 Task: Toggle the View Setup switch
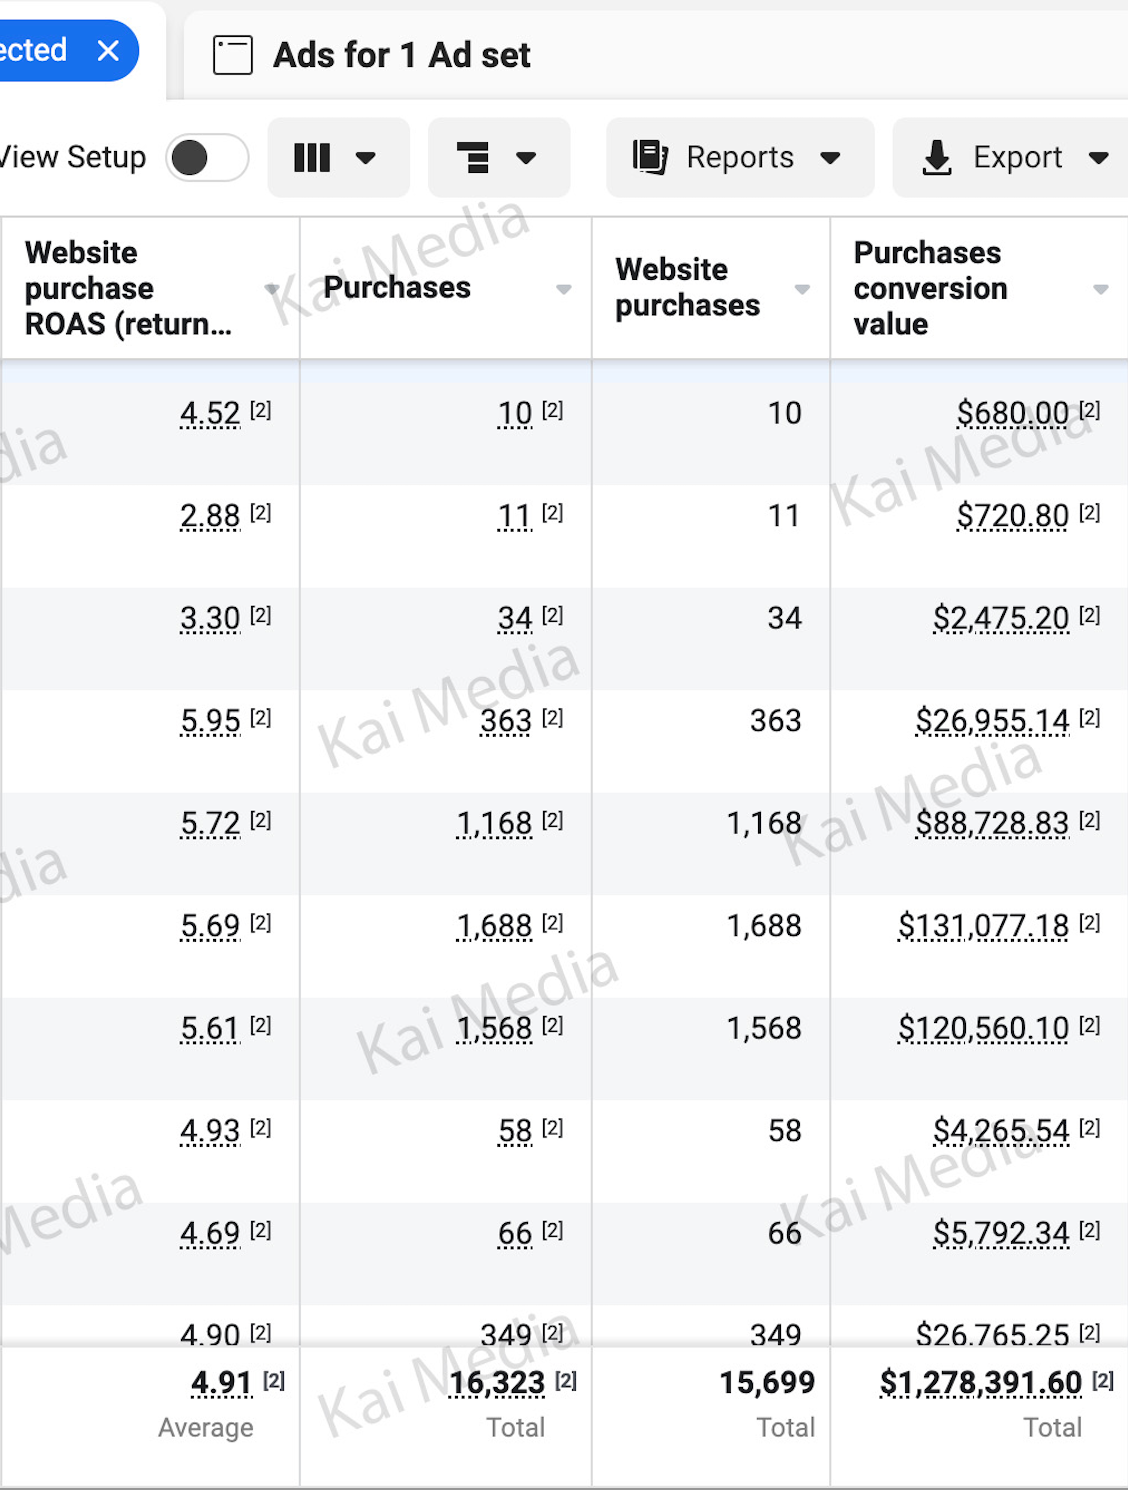tap(207, 158)
